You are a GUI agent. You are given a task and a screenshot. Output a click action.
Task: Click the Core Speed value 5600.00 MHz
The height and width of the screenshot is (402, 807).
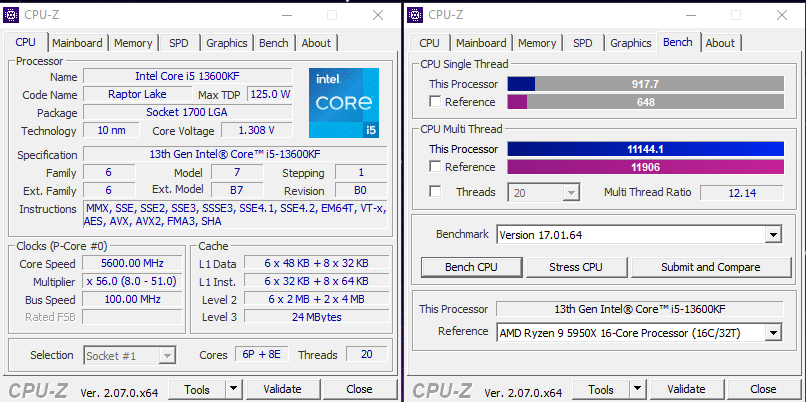tap(132, 263)
